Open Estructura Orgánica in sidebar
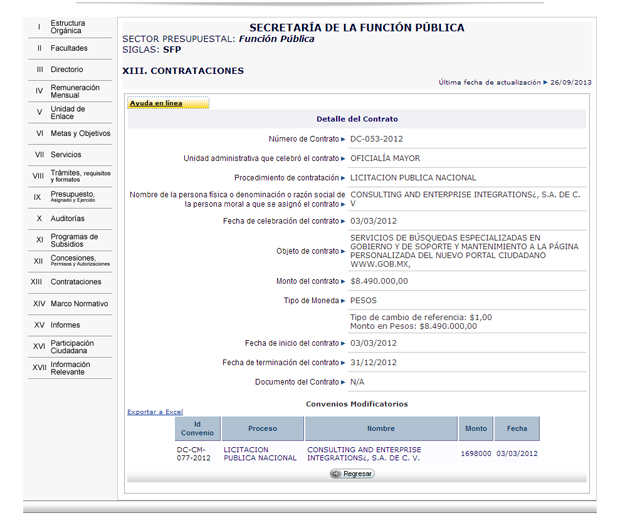Viewport: 640px width, 523px height. tap(68, 27)
